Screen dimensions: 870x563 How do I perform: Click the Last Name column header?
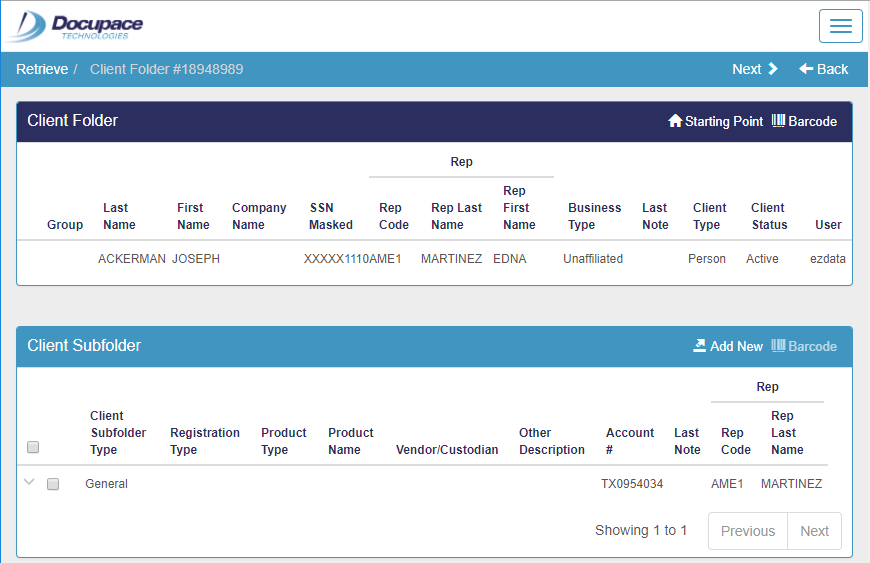click(119, 216)
